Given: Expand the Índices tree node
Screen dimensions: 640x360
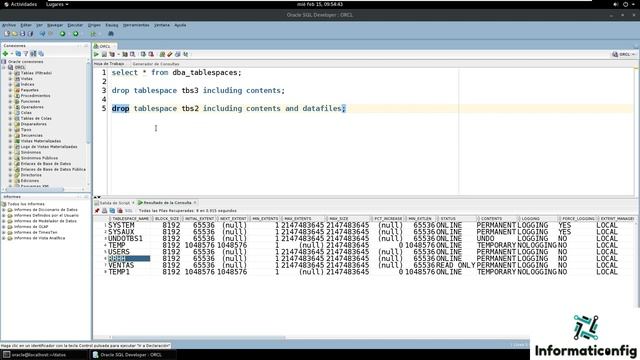Looking at the screenshot, I should point(11,84).
